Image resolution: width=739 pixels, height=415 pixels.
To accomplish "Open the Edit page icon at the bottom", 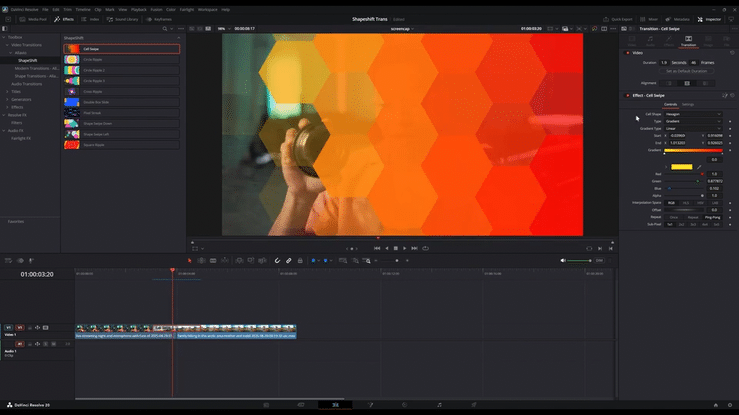I will 335,405.
